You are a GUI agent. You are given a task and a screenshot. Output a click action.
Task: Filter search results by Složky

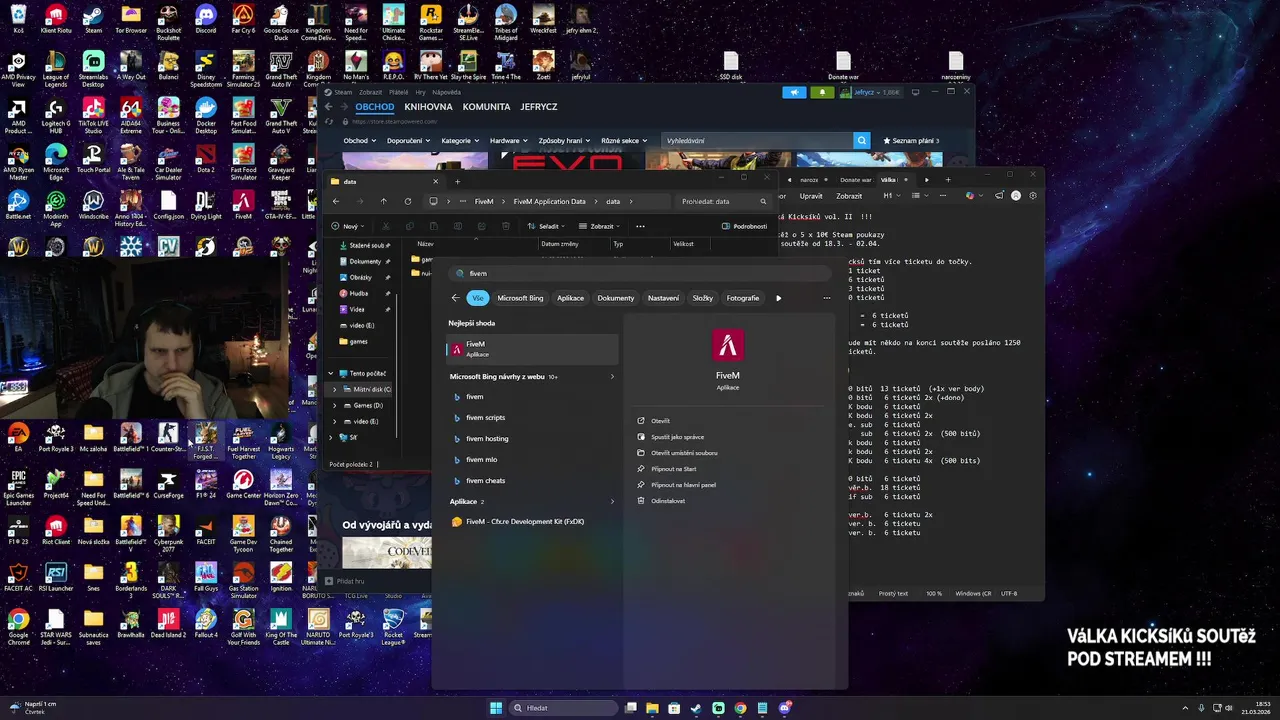pyautogui.click(x=703, y=298)
